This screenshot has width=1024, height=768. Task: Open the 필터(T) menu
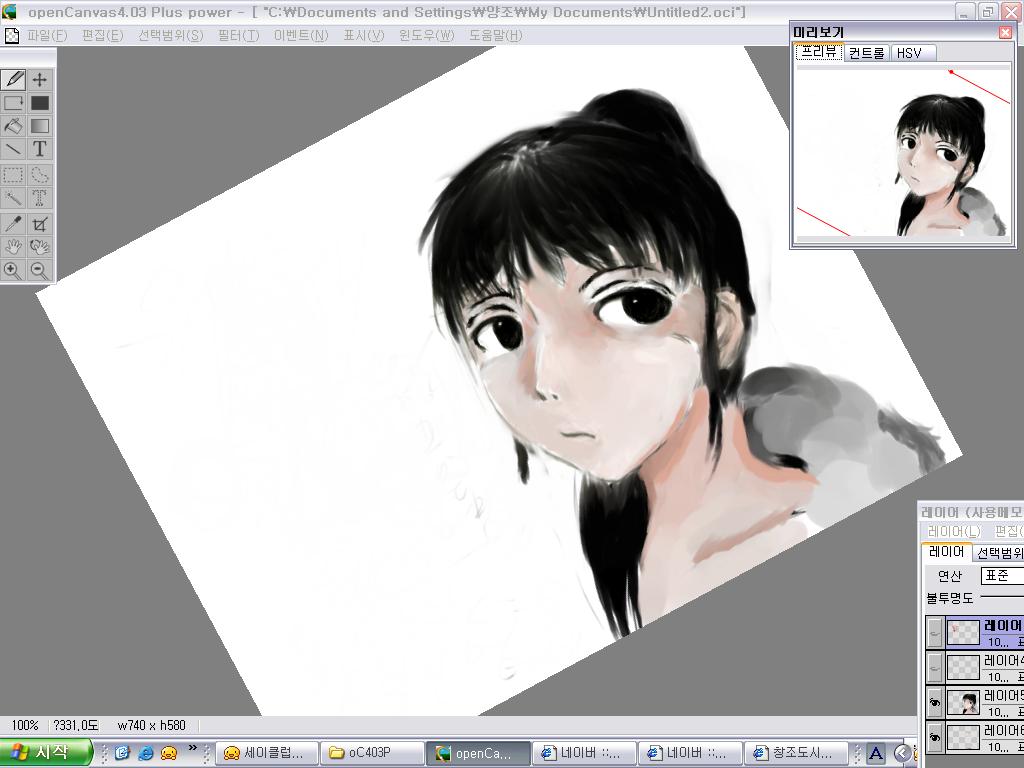point(238,35)
